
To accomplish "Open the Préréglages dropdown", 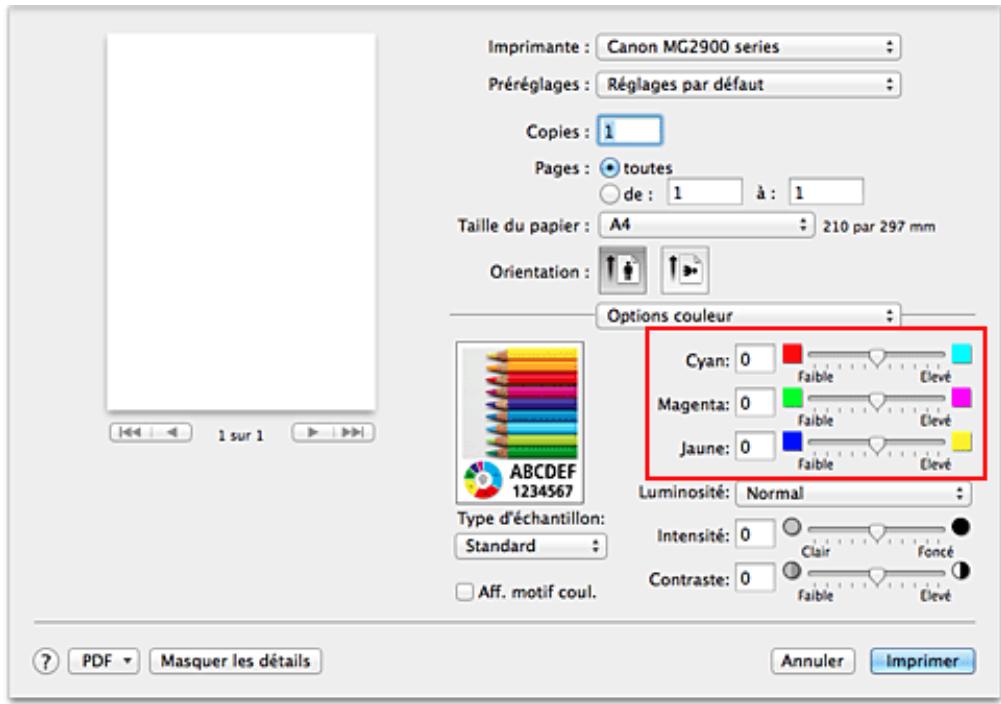I will pos(748,84).
